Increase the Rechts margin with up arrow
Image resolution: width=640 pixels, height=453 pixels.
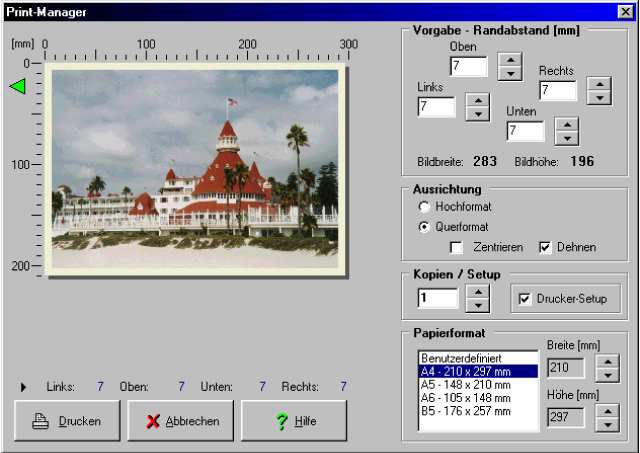600,85
